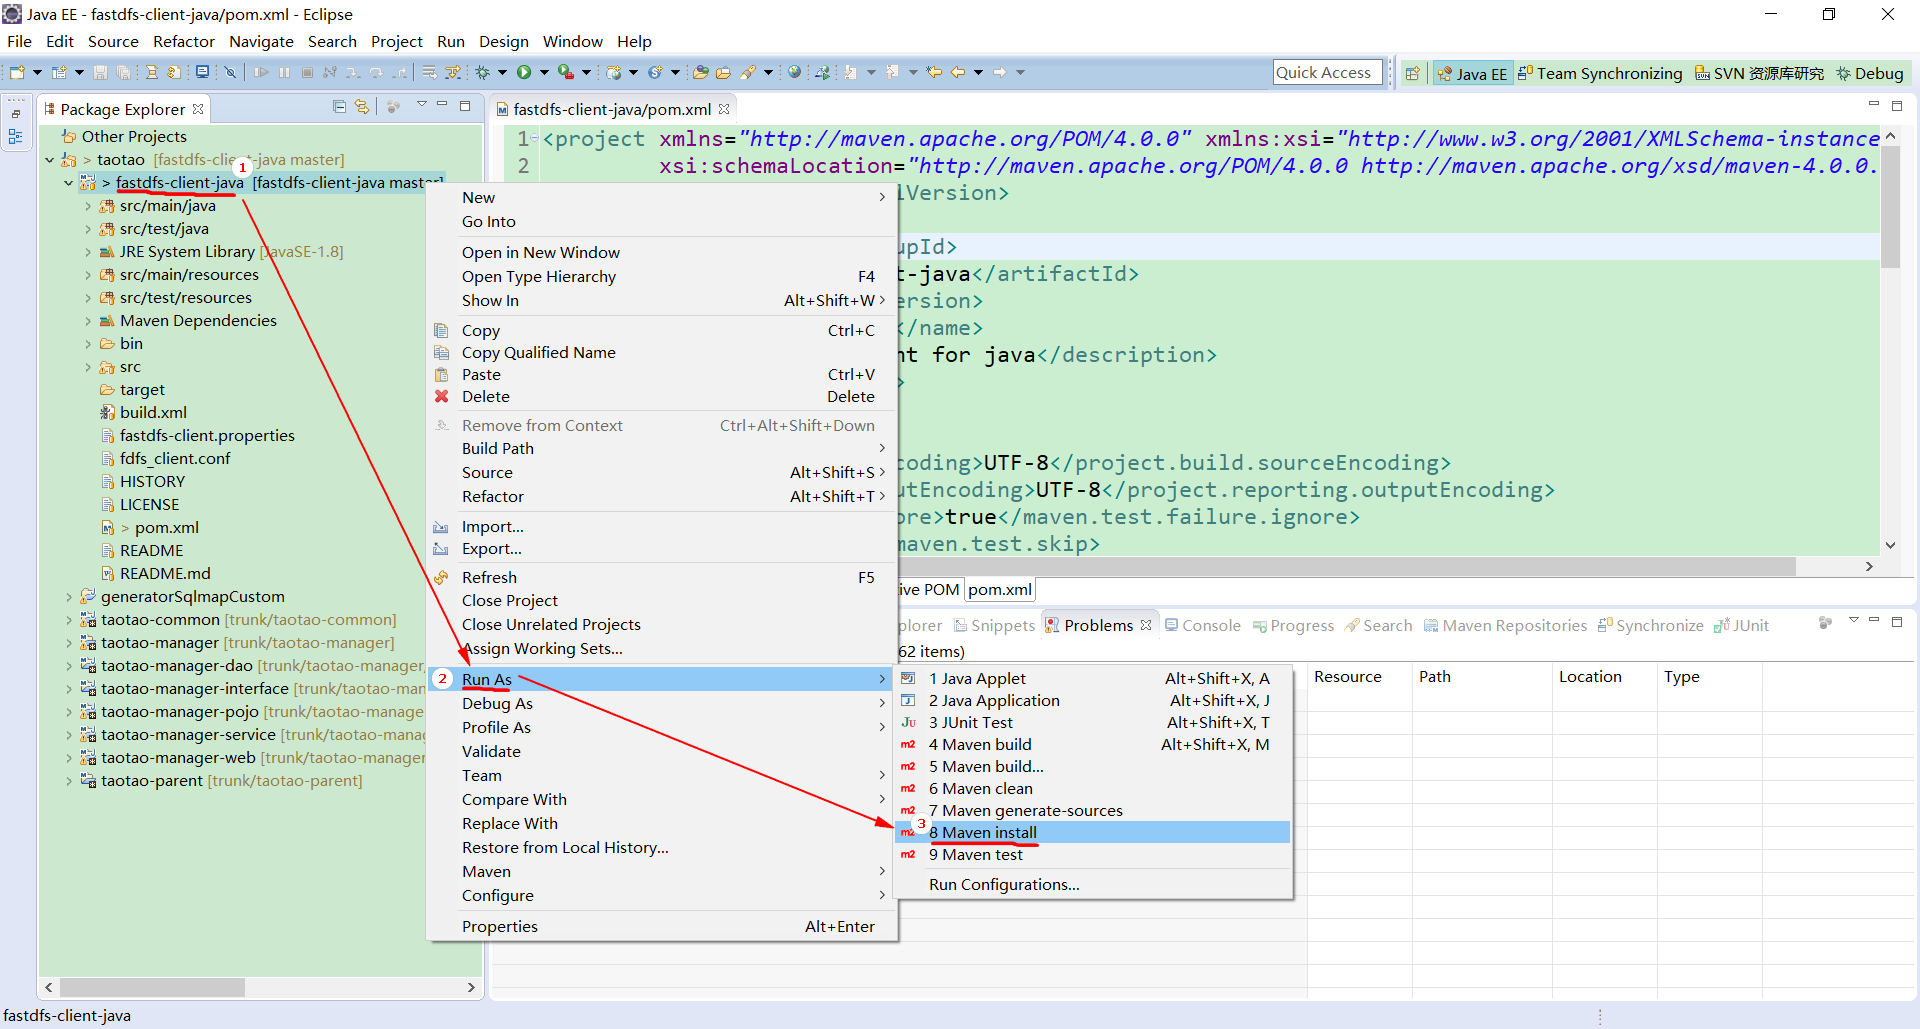Open Package Explorer view menu triangle

coord(421,105)
